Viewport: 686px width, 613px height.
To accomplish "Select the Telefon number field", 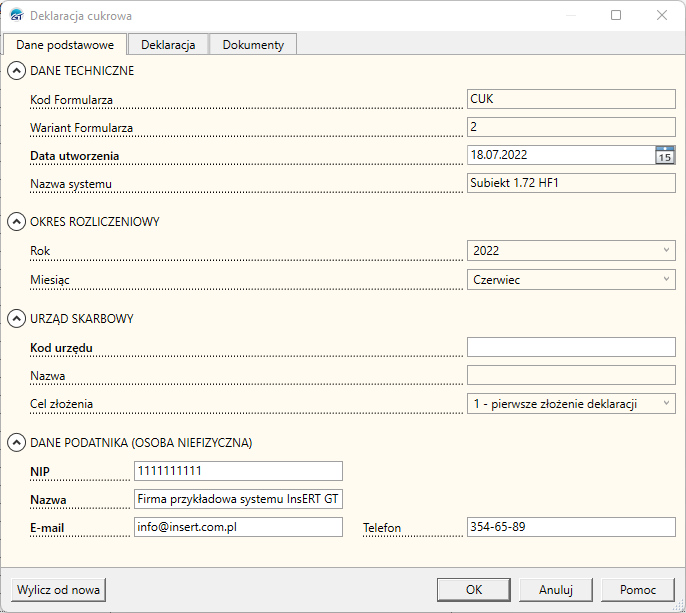I will coord(571,527).
